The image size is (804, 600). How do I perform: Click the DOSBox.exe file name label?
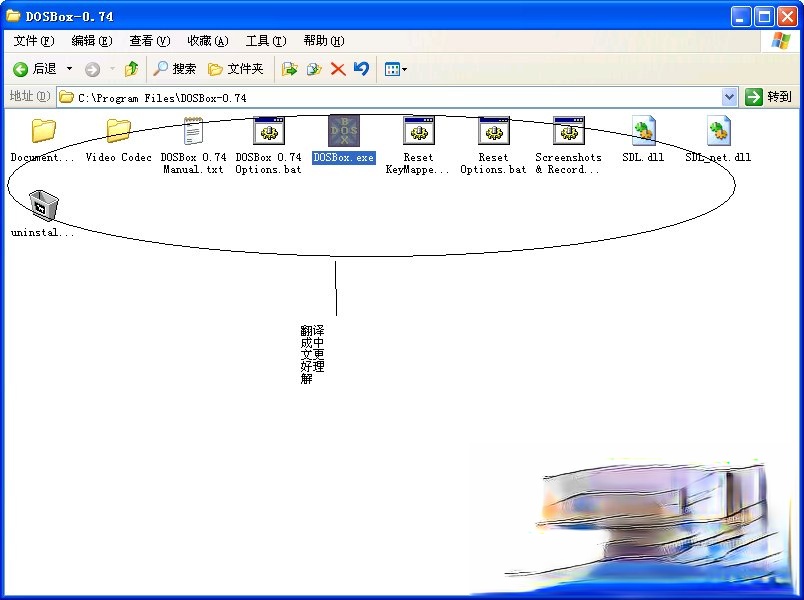[x=344, y=157]
